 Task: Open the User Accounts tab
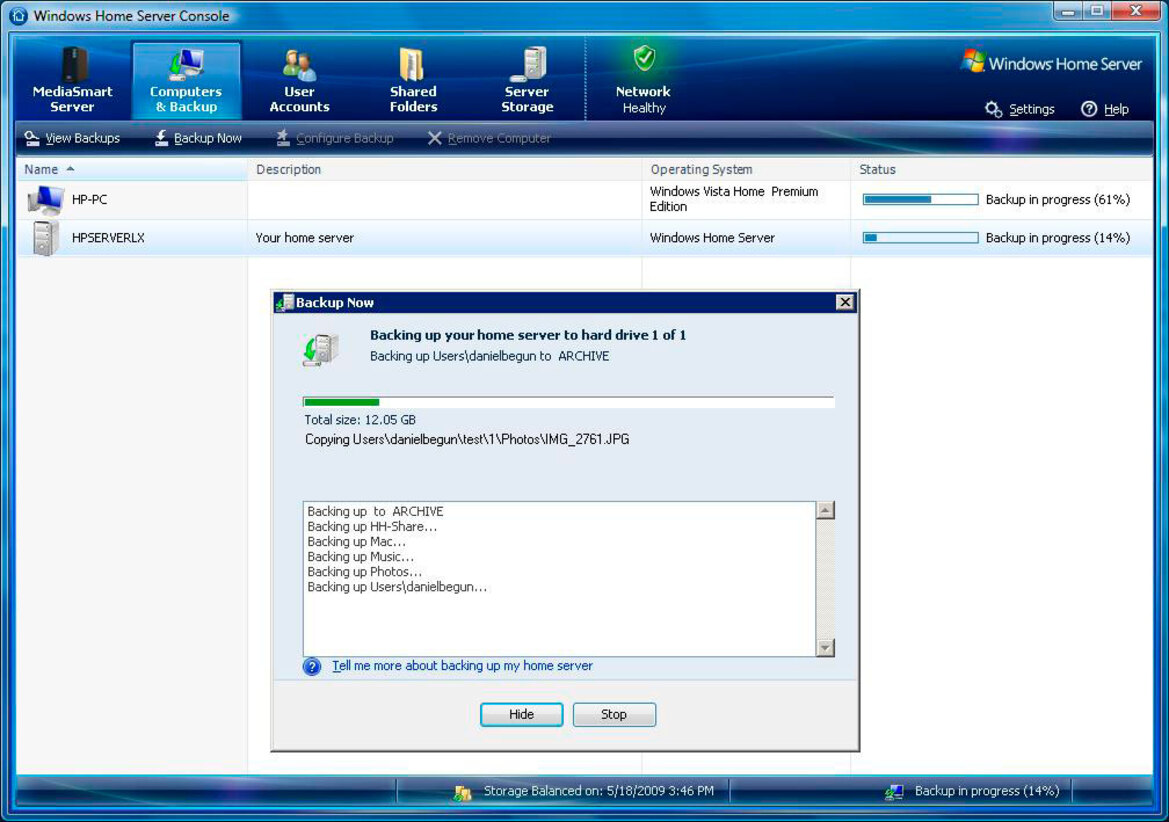(x=299, y=80)
